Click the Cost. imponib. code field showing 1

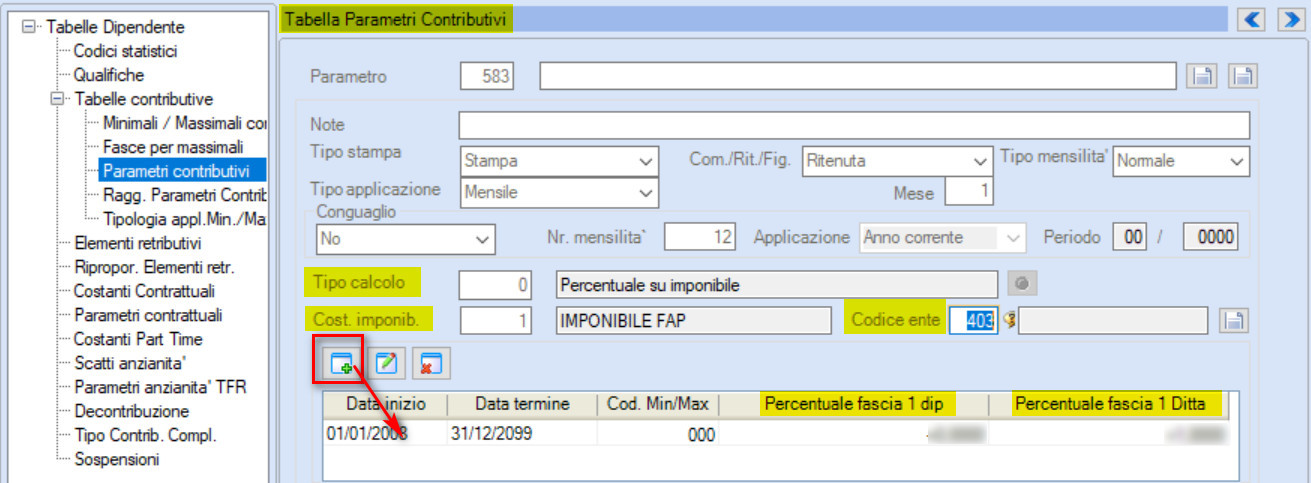tap(495, 320)
